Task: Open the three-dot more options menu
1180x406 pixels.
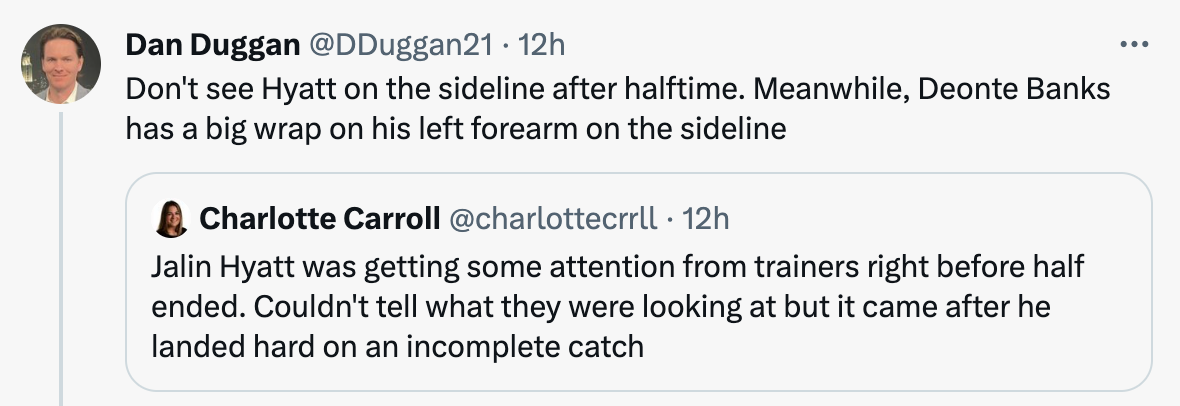Action: pyautogui.click(x=1134, y=45)
